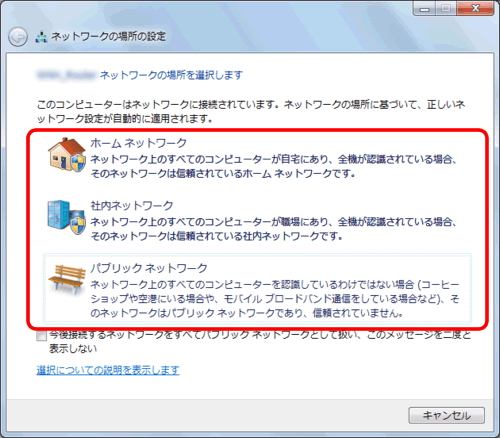Click the disabled maximize button
This screenshot has height=438, width=500.
click(x=446, y=8)
